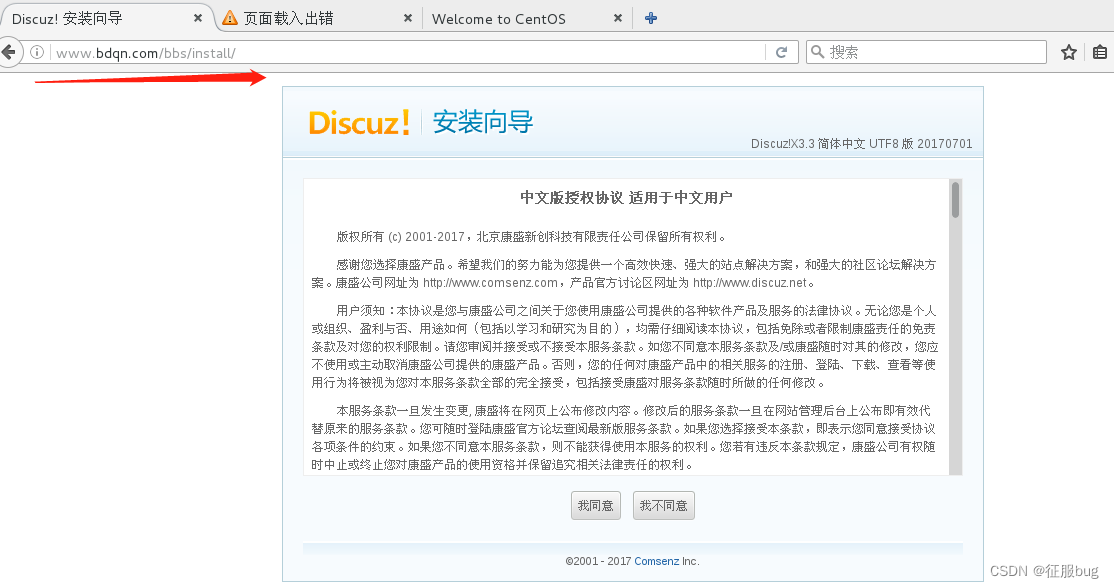Click paragraph starting 感谢您选择康盛产品

pyautogui.click(x=624, y=273)
